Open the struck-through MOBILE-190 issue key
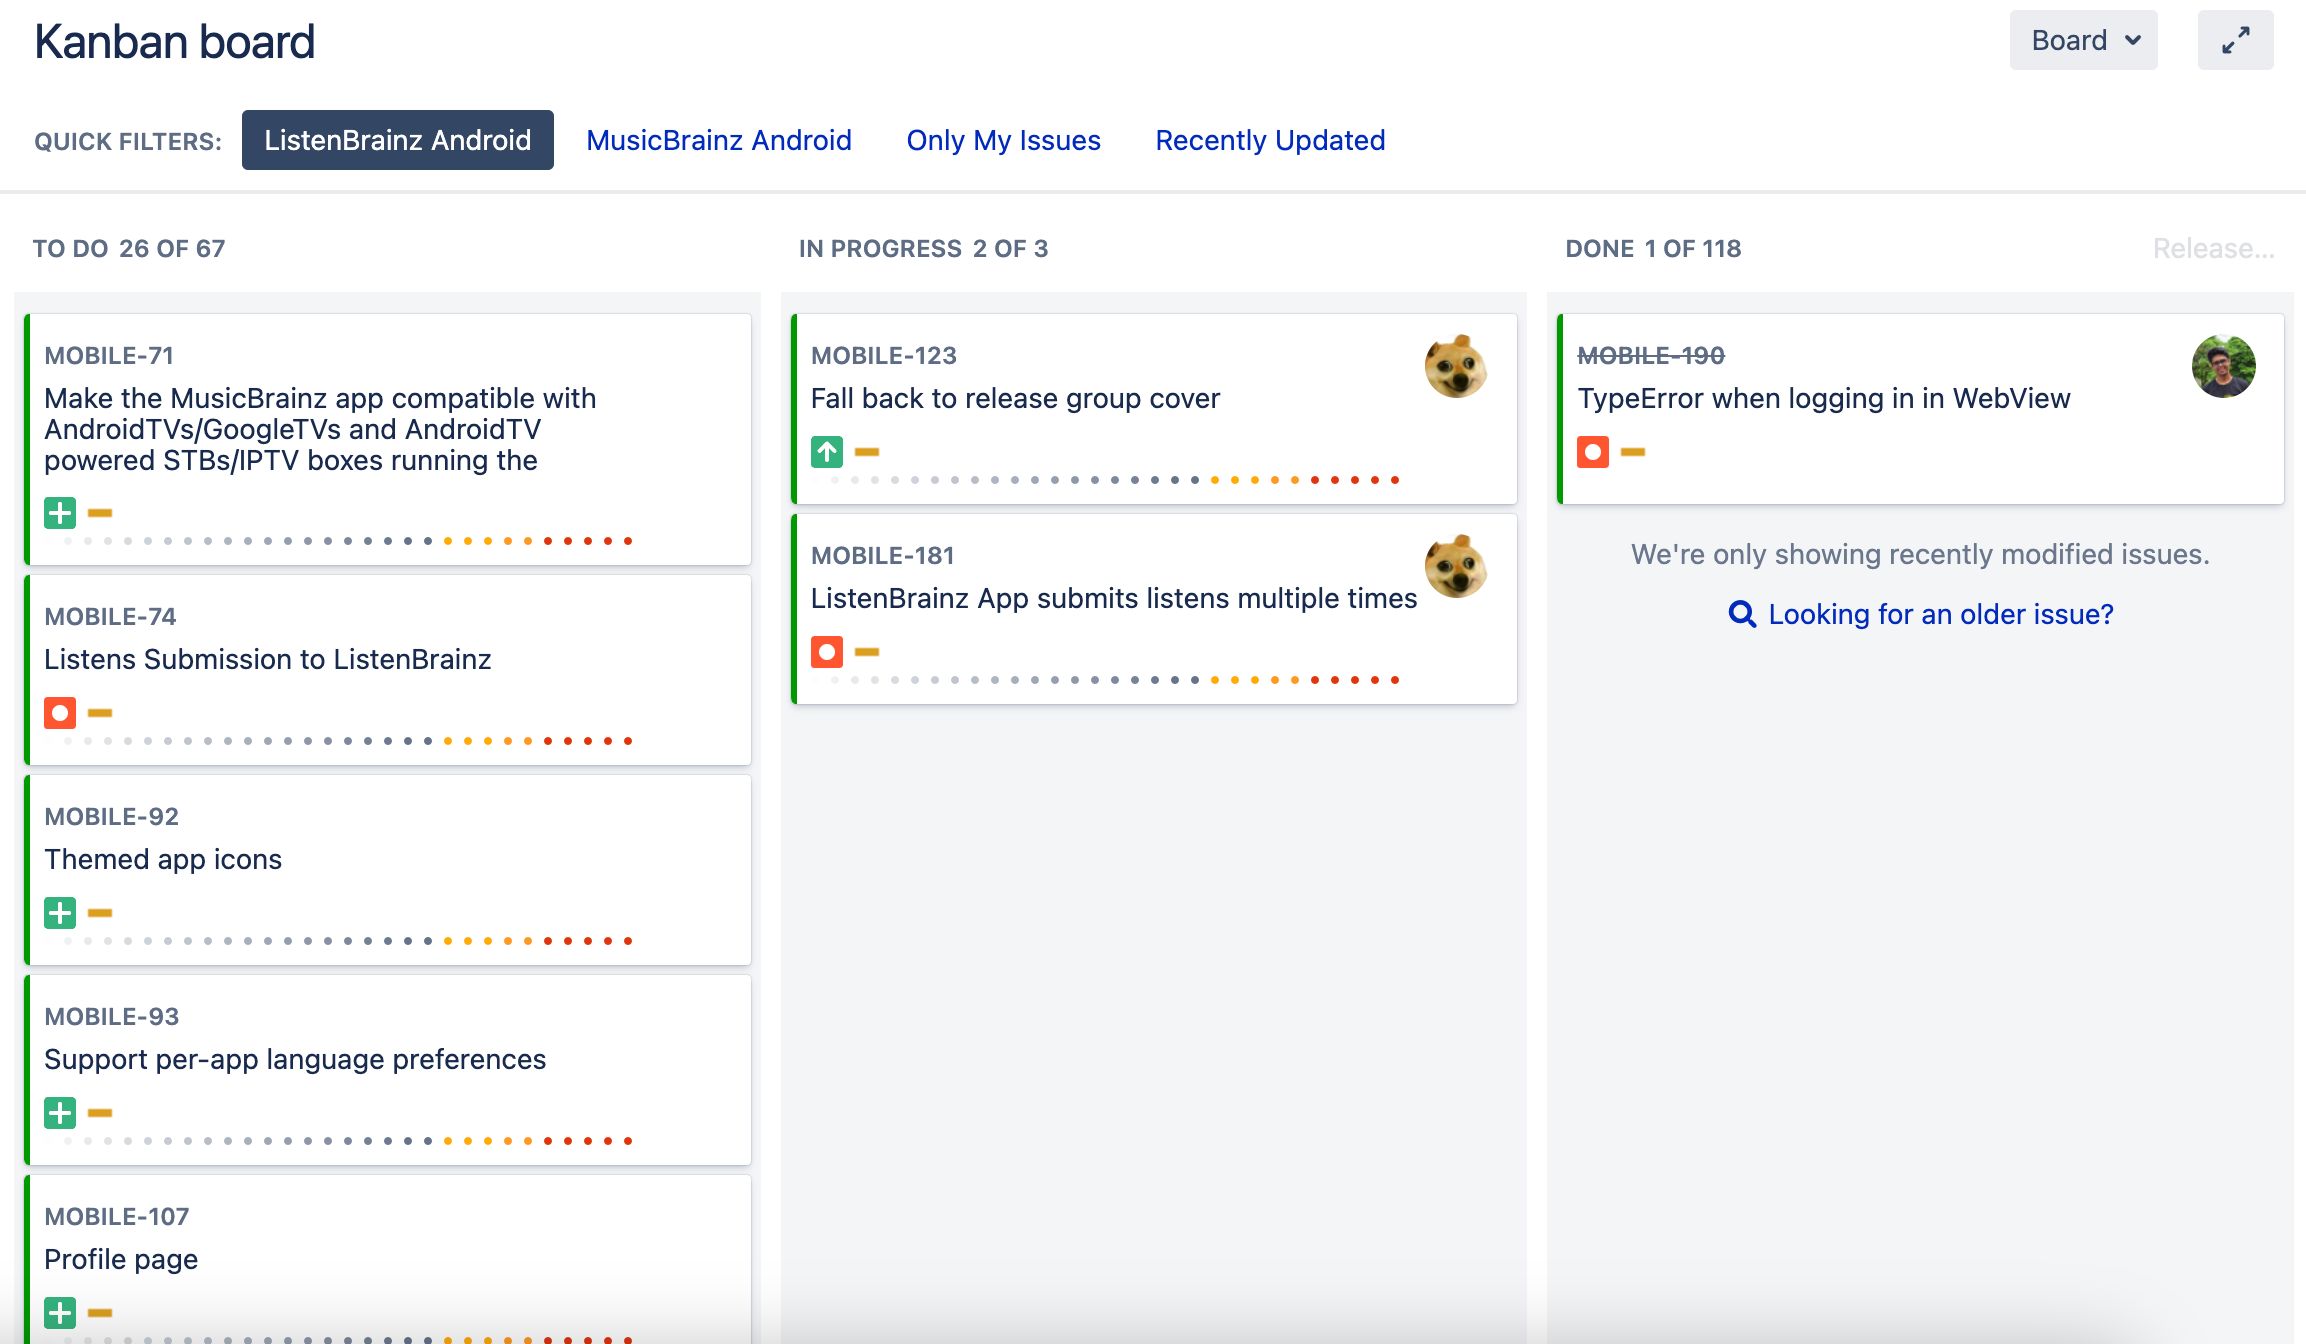This screenshot has width=2306, height=1344. tap(1650, 355)
